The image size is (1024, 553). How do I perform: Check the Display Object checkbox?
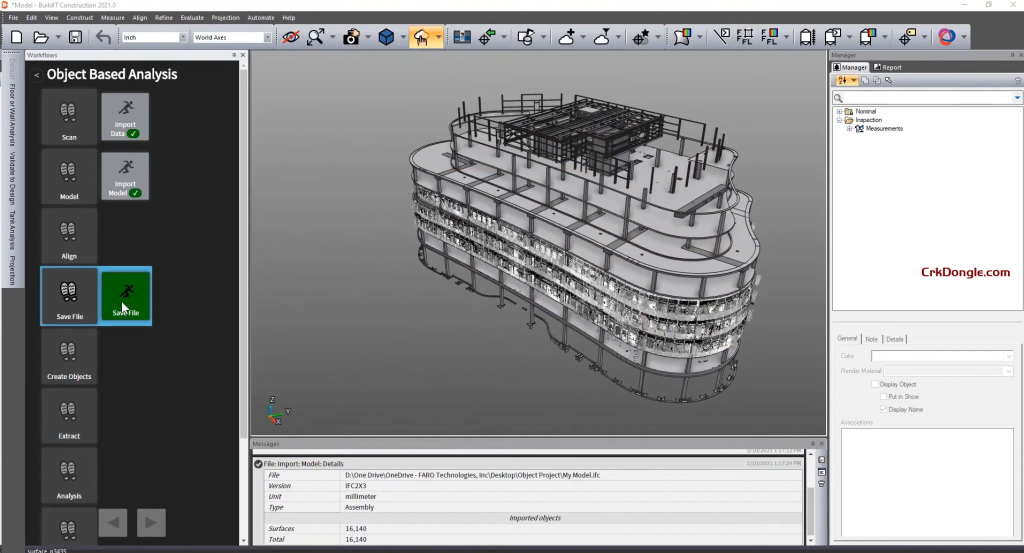click(876, 384)
